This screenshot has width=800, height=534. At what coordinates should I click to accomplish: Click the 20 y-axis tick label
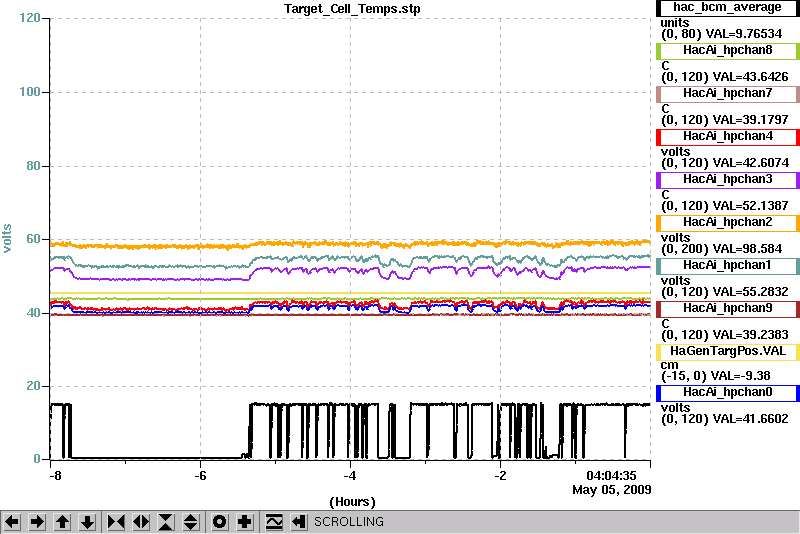click(x=33, y=386)
